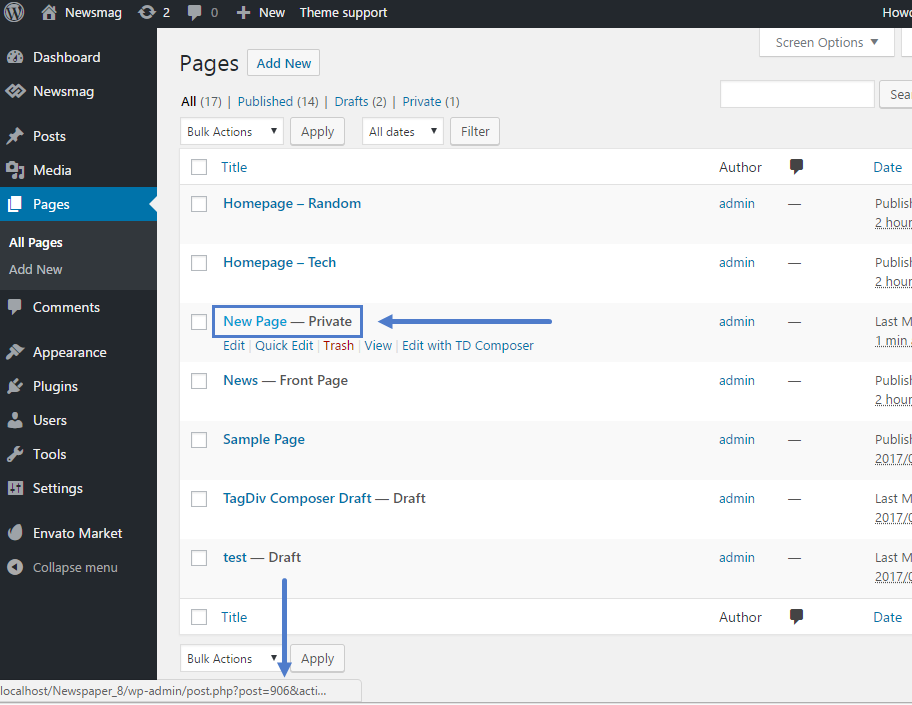
Task: Focus the pages search input field
Action: 797,94
